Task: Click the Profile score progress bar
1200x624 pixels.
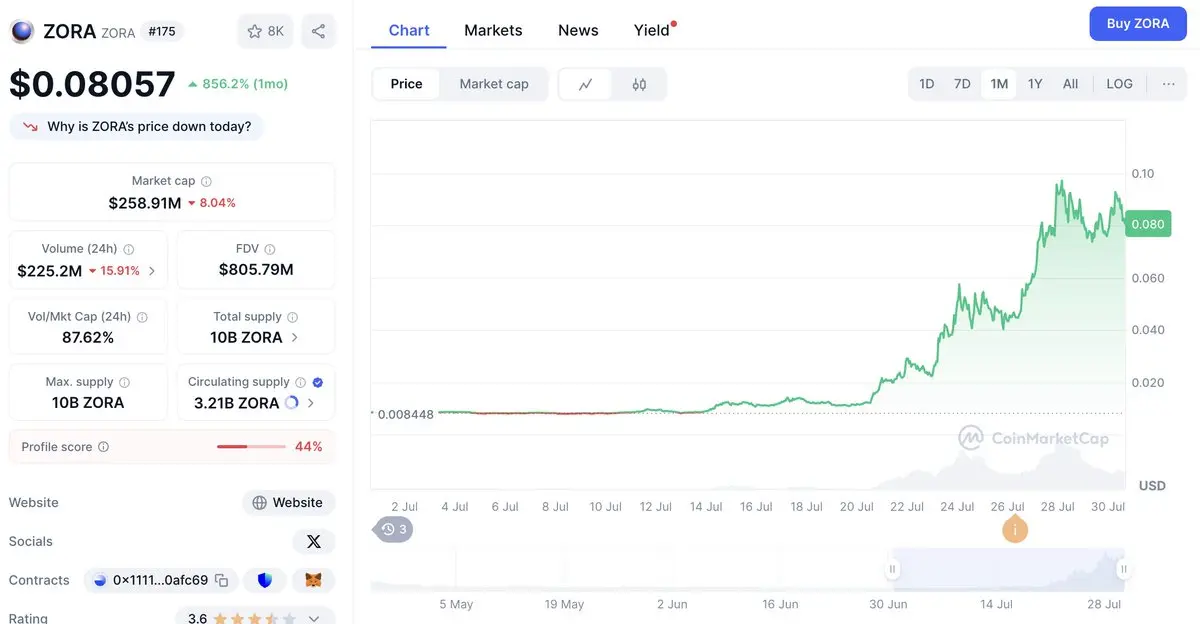Action: [x=251, y=447]
